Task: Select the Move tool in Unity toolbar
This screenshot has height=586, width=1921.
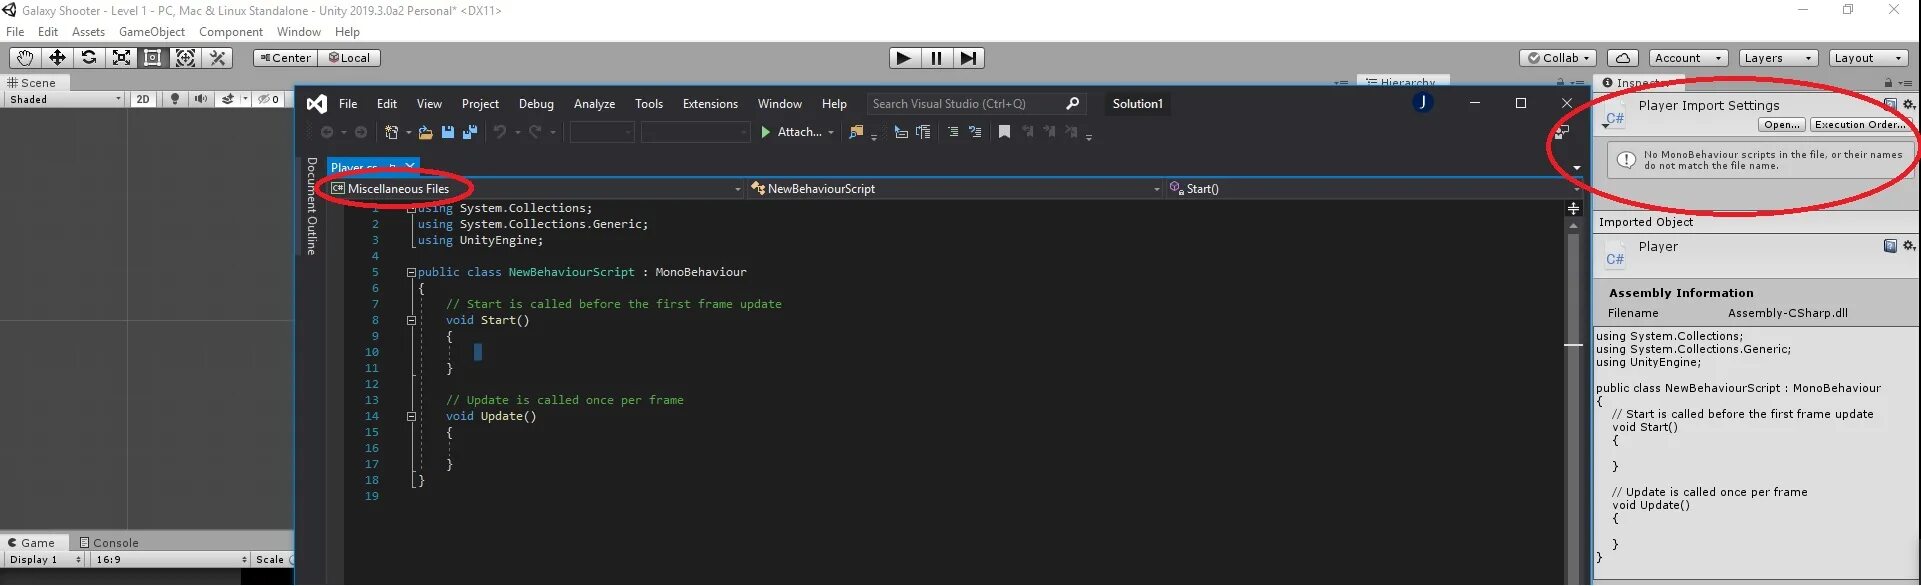Action: 57,58
